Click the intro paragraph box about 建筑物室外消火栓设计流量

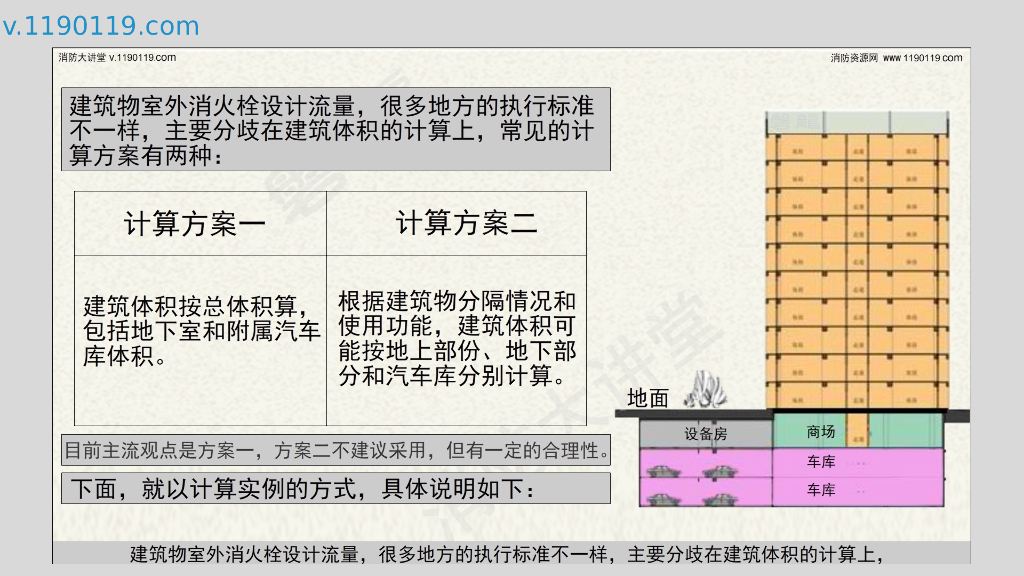[x=336, y=129]
